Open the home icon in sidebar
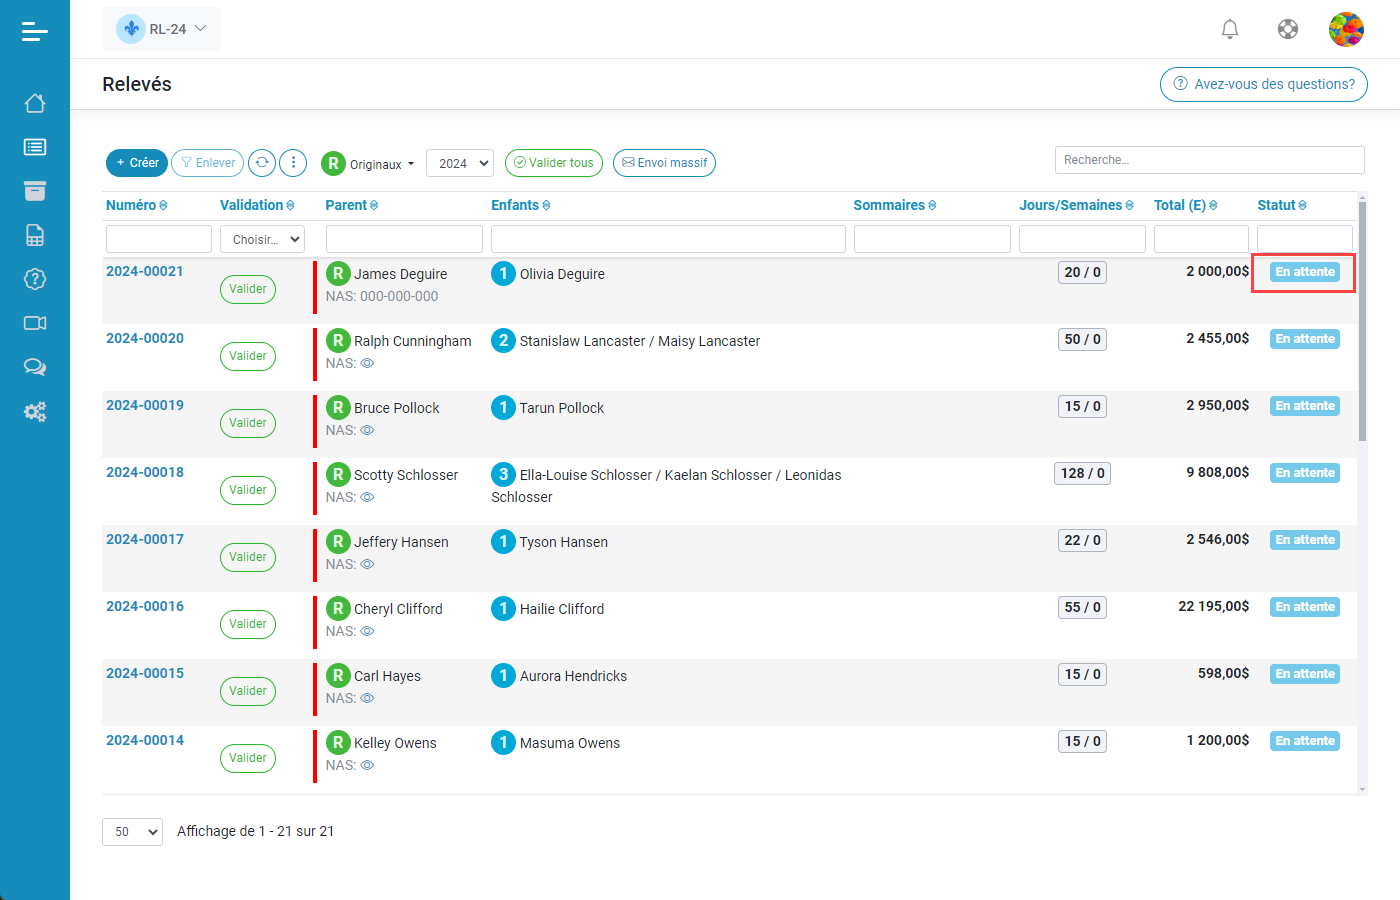 tap(35, 103)
